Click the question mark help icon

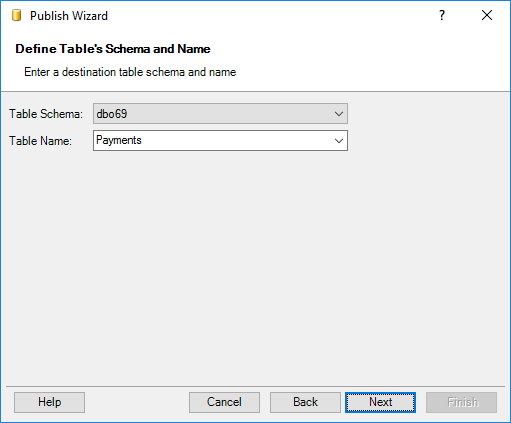click(x=442, y=15)
